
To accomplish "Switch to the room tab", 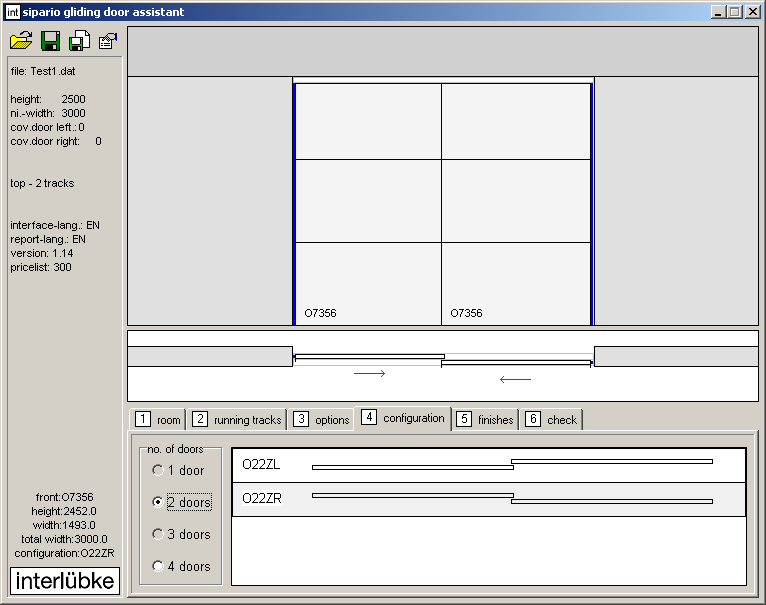I will pos(158,420).
